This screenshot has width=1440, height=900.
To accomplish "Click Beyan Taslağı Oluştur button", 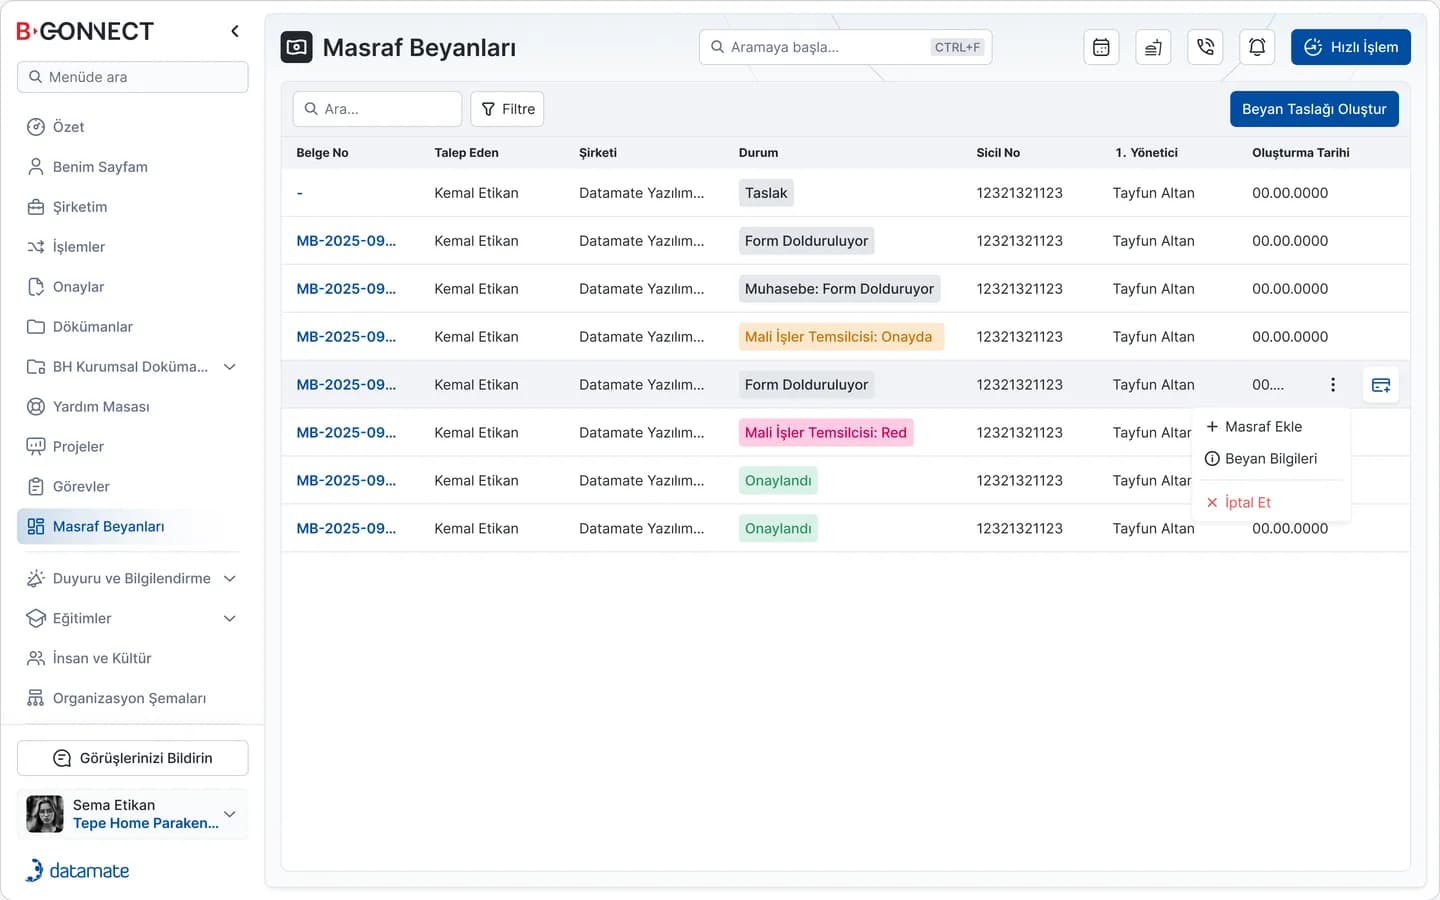I will click(1314, 109).
